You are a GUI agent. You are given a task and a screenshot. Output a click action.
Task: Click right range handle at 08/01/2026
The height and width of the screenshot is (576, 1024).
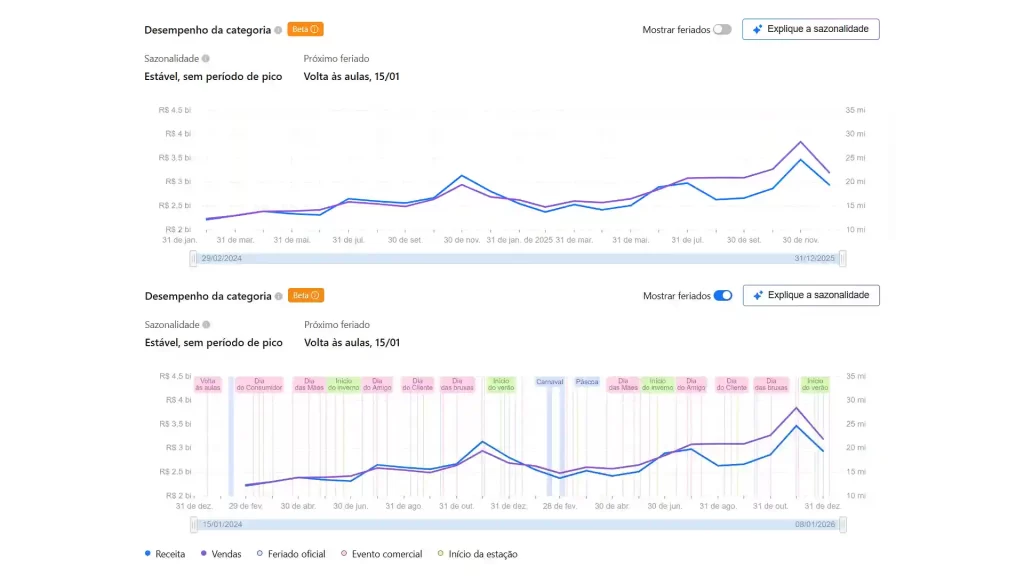[842, 524]
